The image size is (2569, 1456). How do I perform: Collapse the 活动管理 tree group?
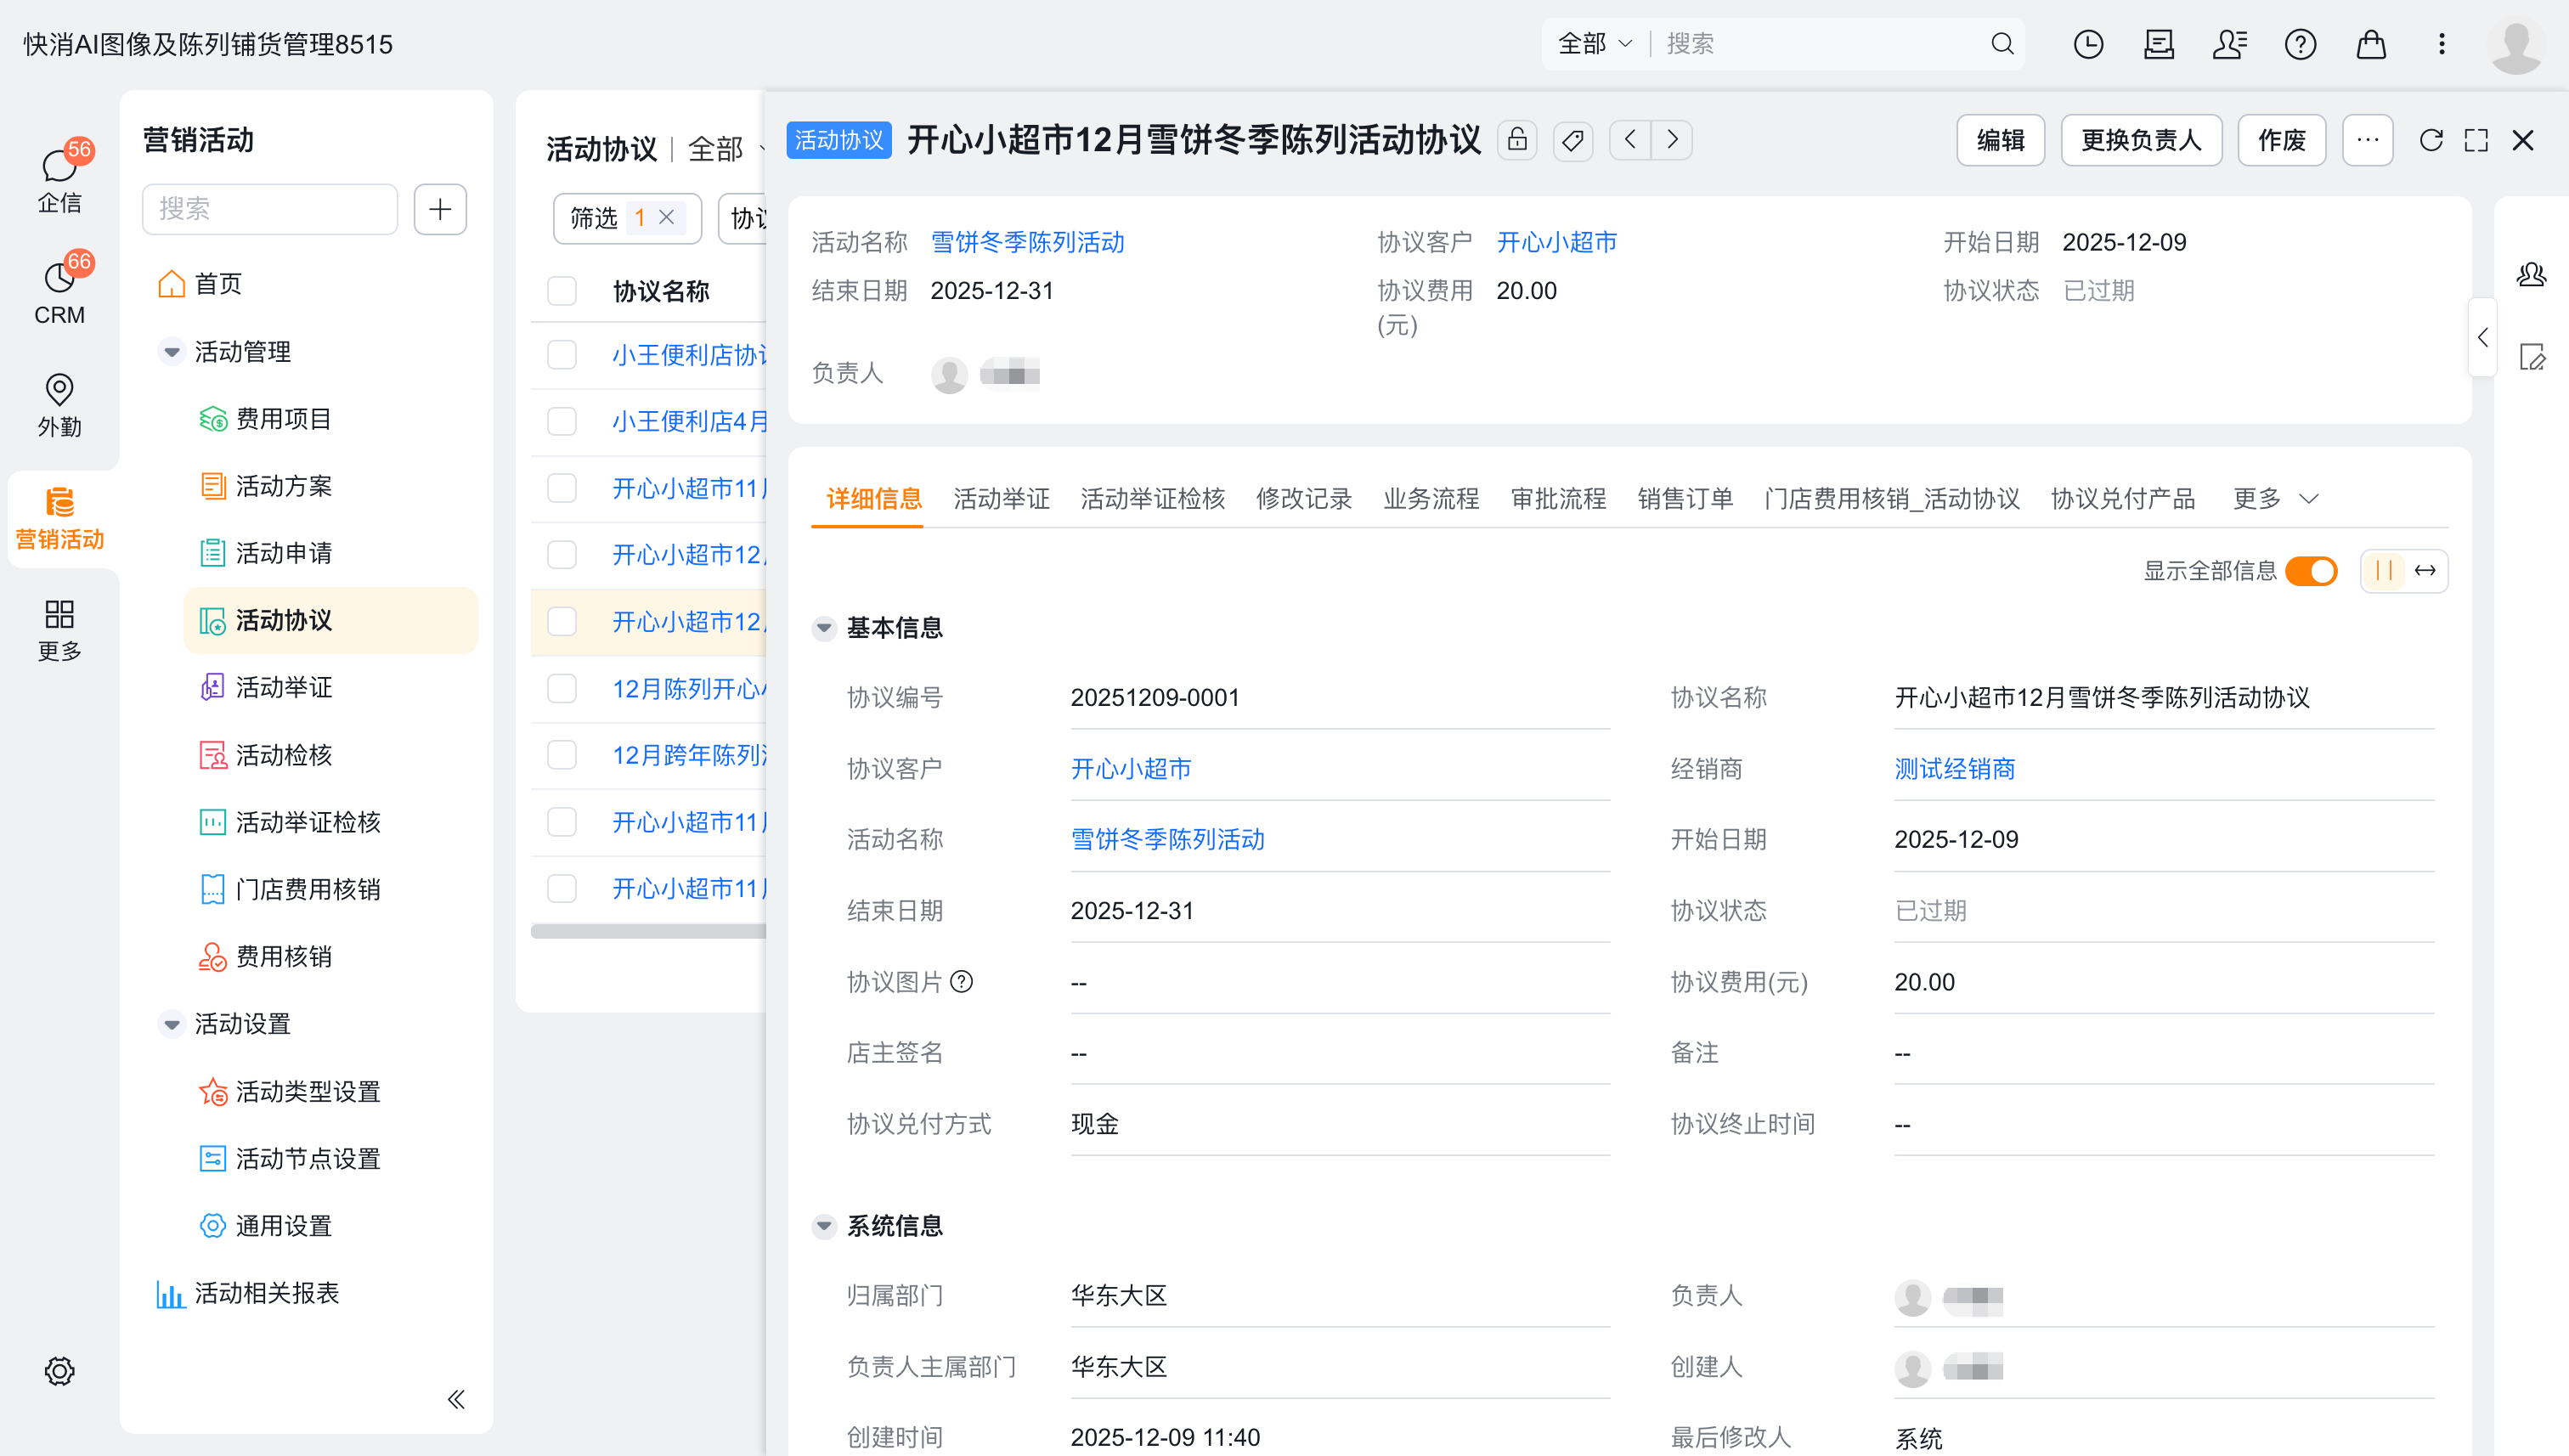point(172,352)
